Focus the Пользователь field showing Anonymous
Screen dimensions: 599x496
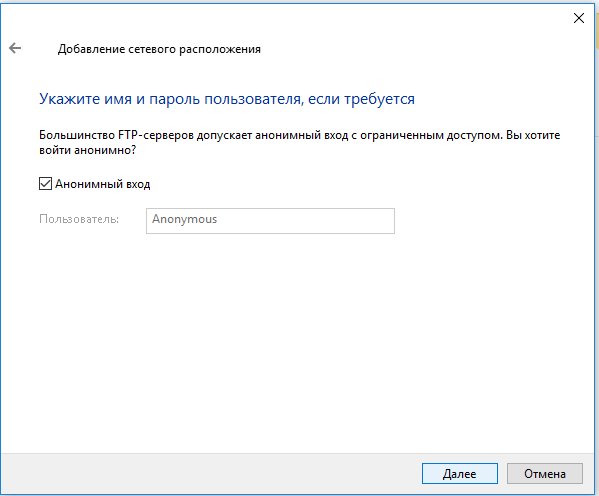(270, 221)
